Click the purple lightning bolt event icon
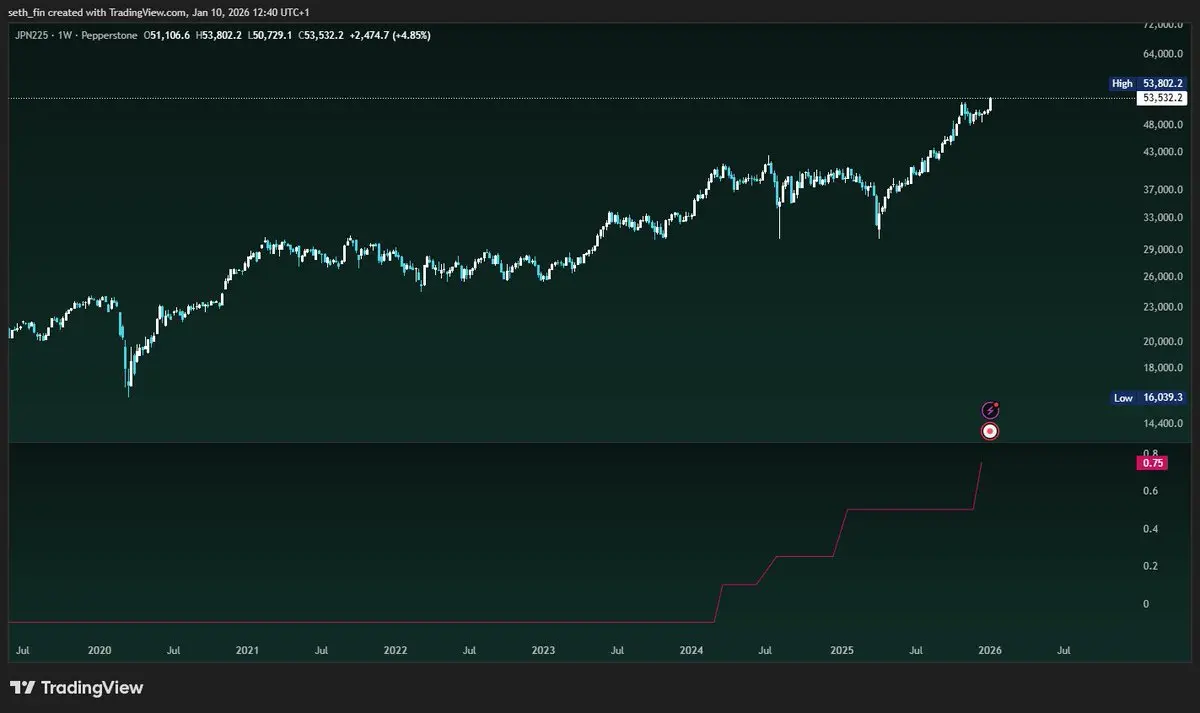This screenshot has width=1200, height=713. pos(990,409)
